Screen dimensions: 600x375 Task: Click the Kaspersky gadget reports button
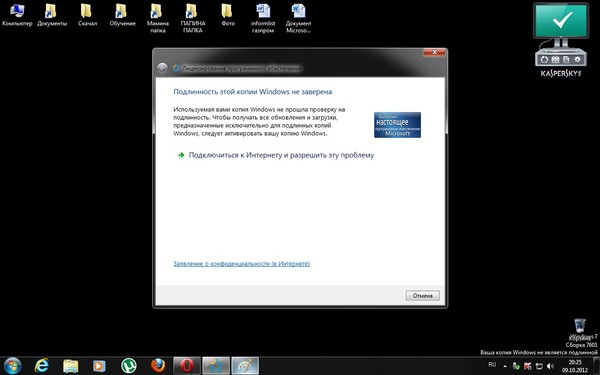[566, 59]
